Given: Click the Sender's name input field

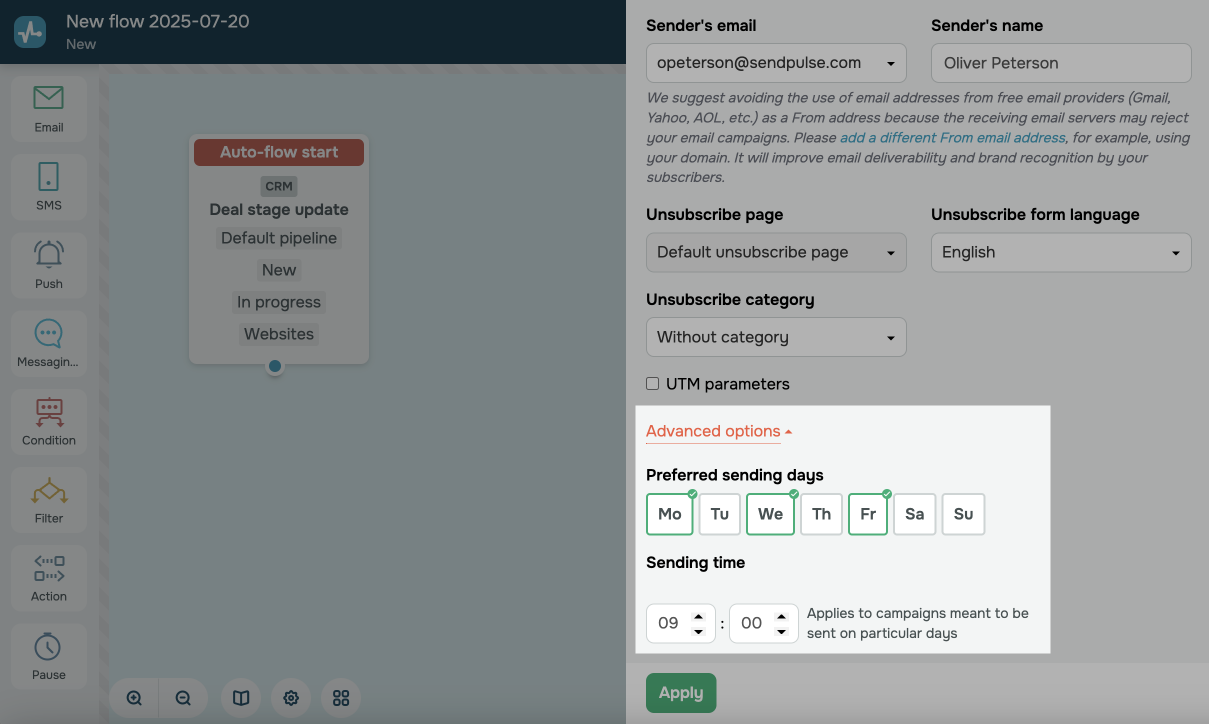Looking at the screenshot, I should (x=1060, y=63).
